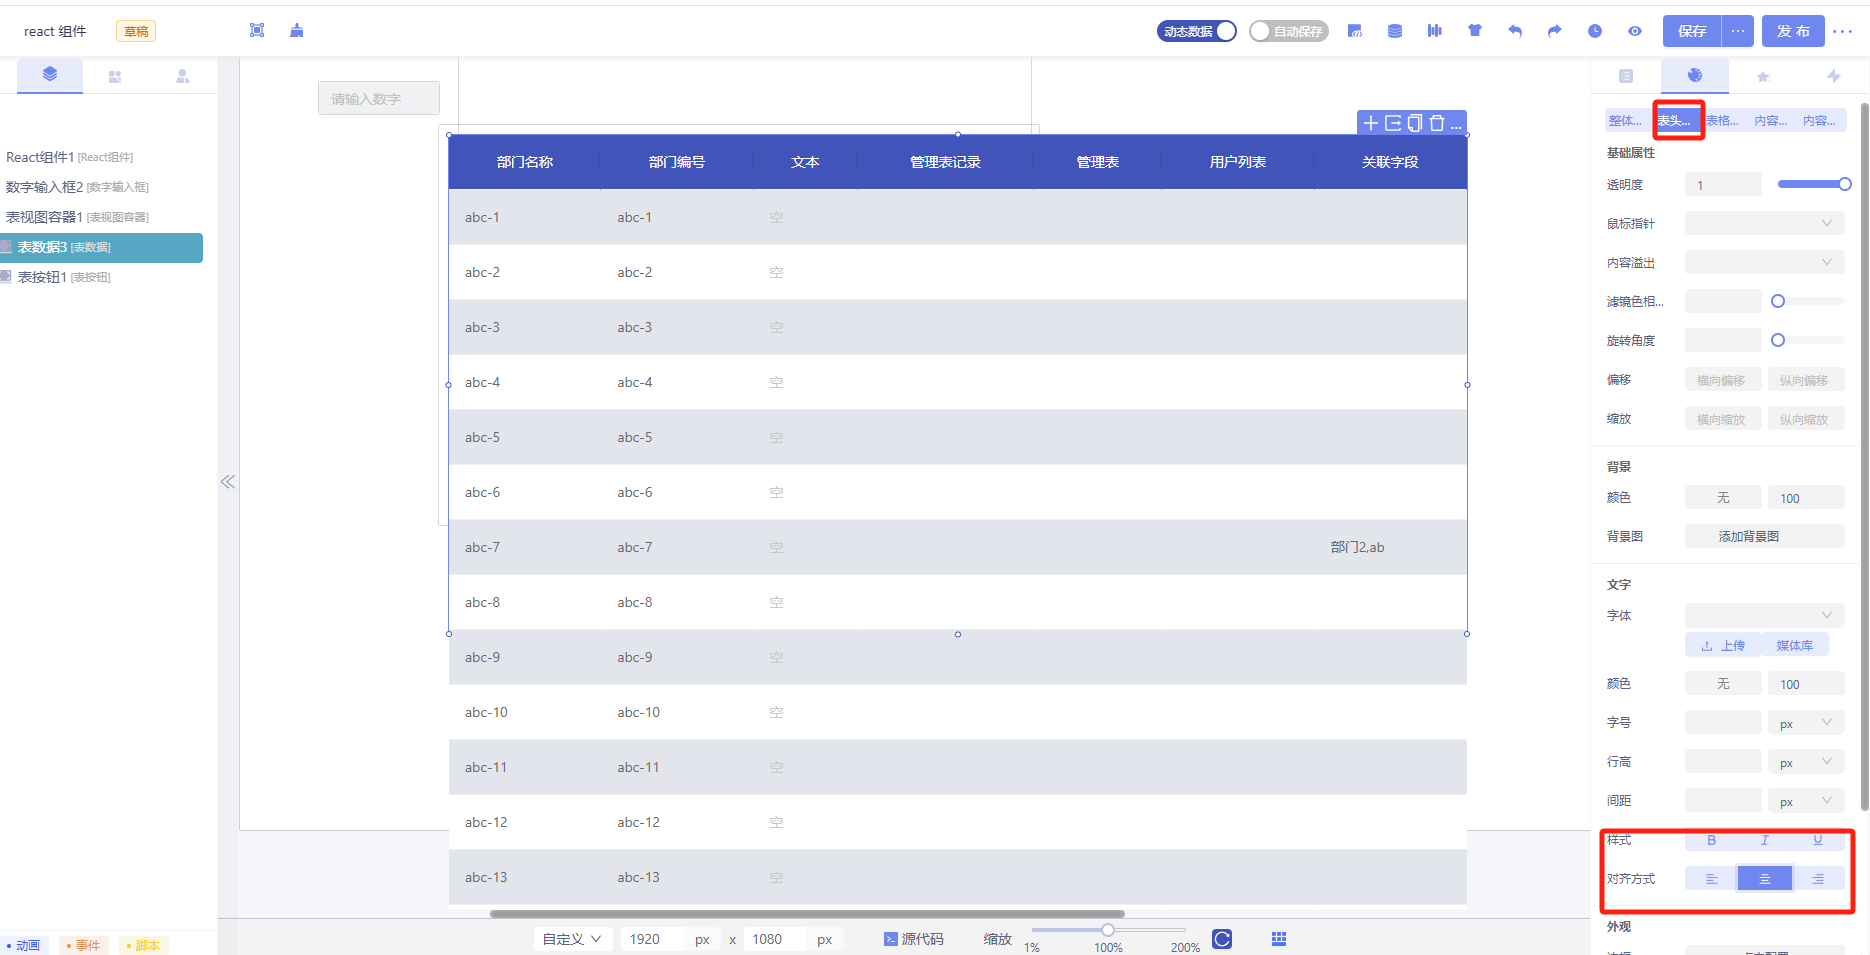The height and width of the screenshot is (955, 1870).
Task: Toggle the dynamic data switch
Action: (1197, 31)
